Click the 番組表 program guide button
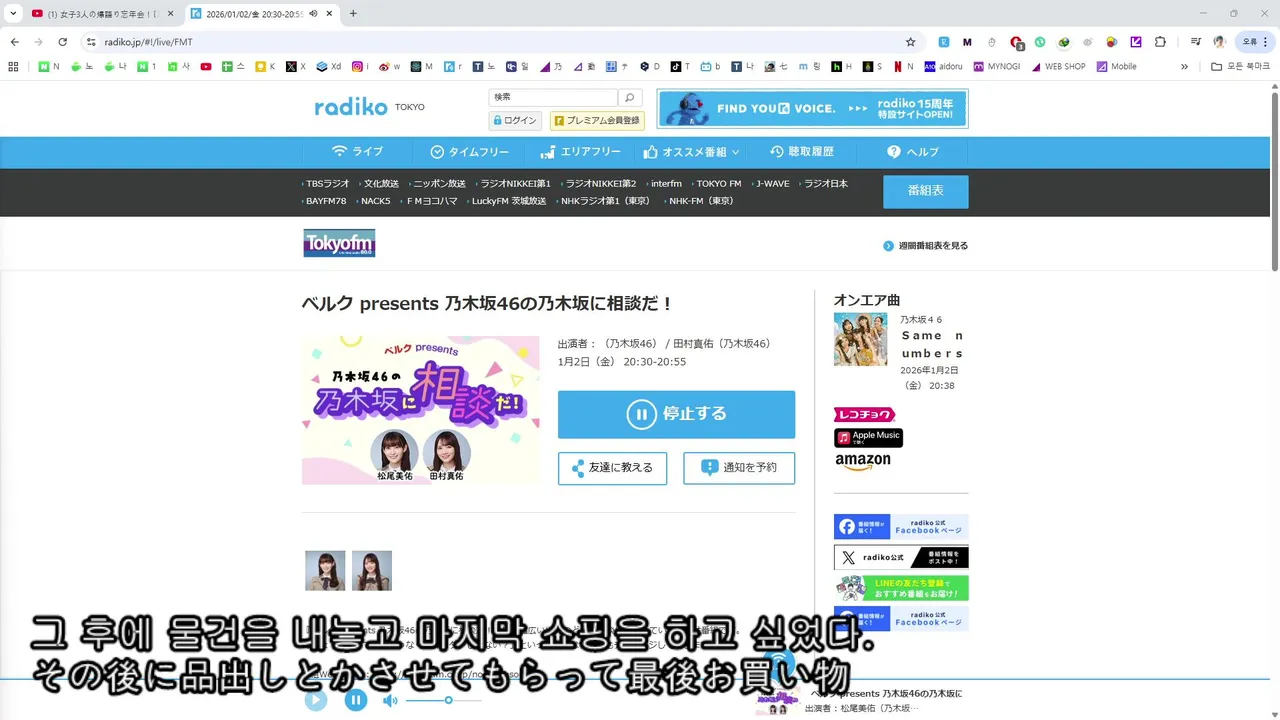The width and height of the screenshot is (1280, 720). [925, 191]
